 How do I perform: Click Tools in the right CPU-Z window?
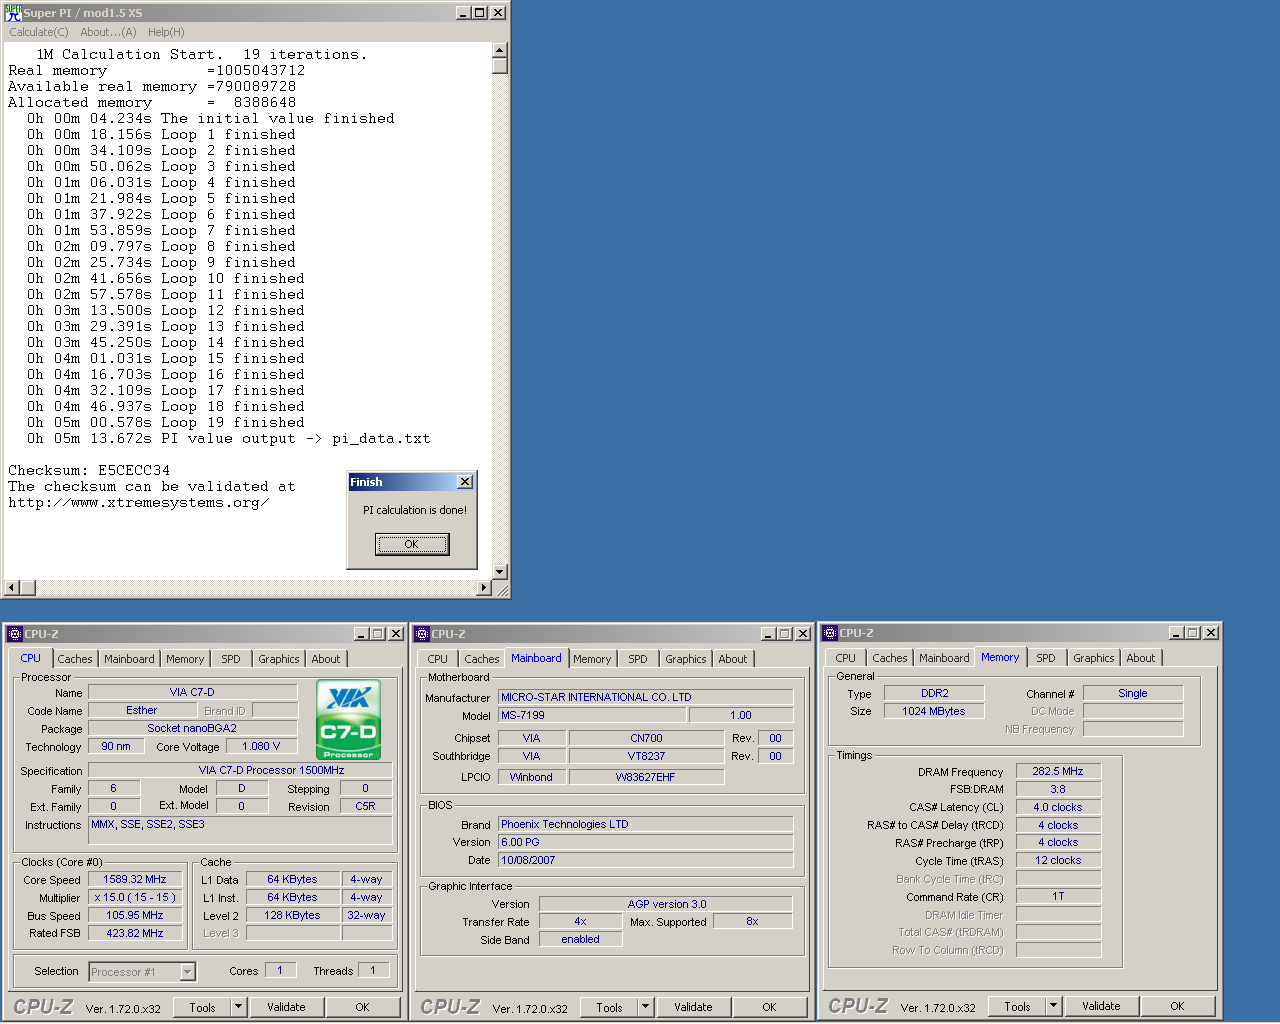(x=1018, y=1006)
